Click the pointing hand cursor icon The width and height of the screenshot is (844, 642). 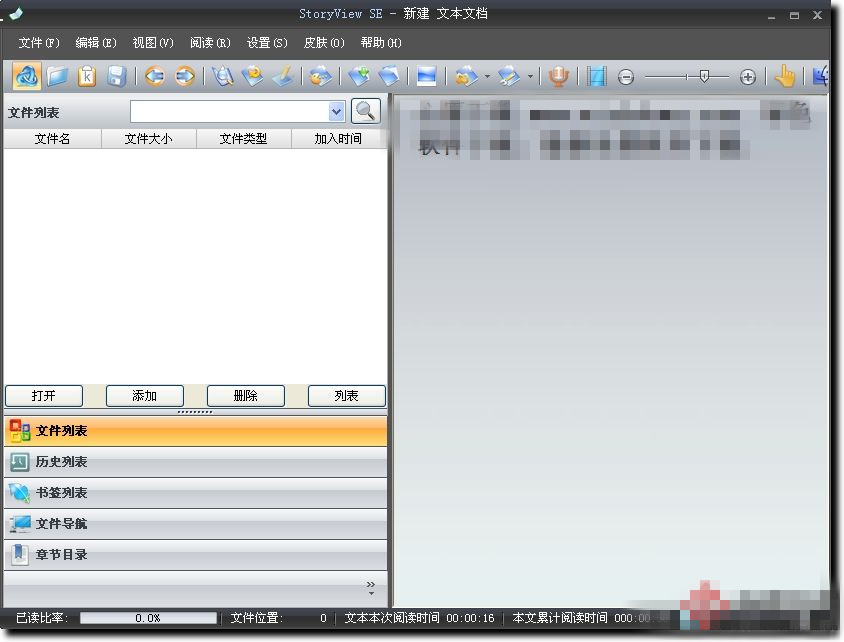785,76
